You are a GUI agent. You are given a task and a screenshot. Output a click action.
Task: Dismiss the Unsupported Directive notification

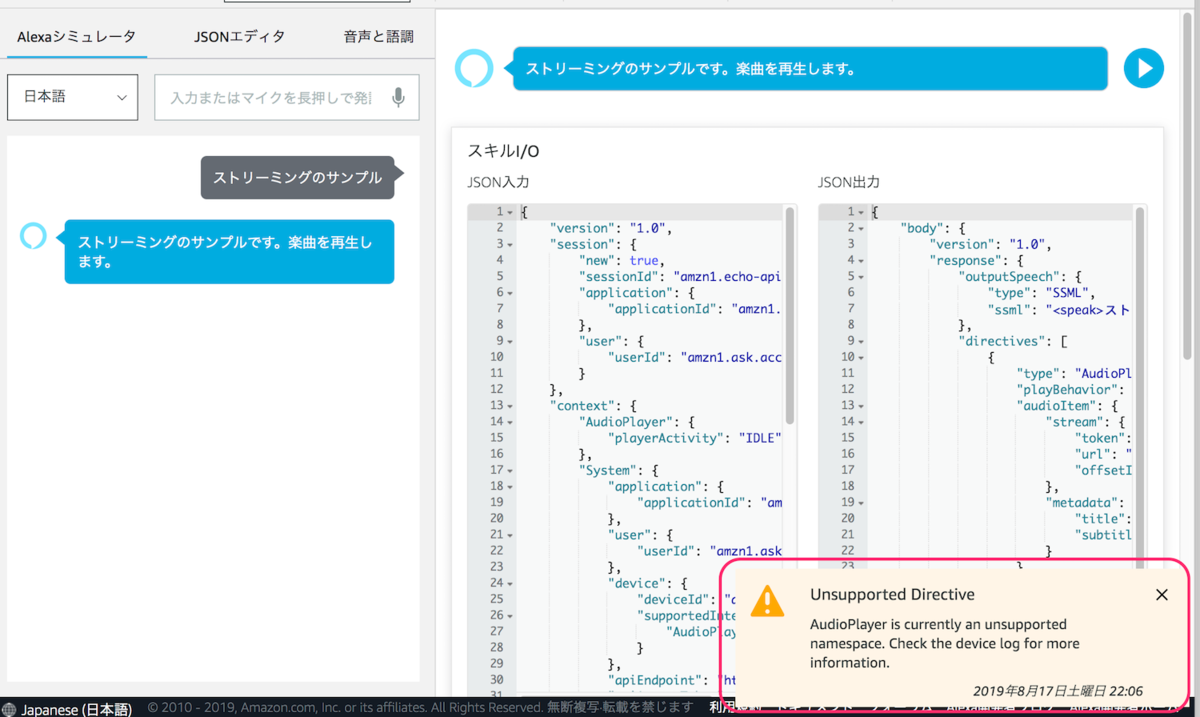1161,595
